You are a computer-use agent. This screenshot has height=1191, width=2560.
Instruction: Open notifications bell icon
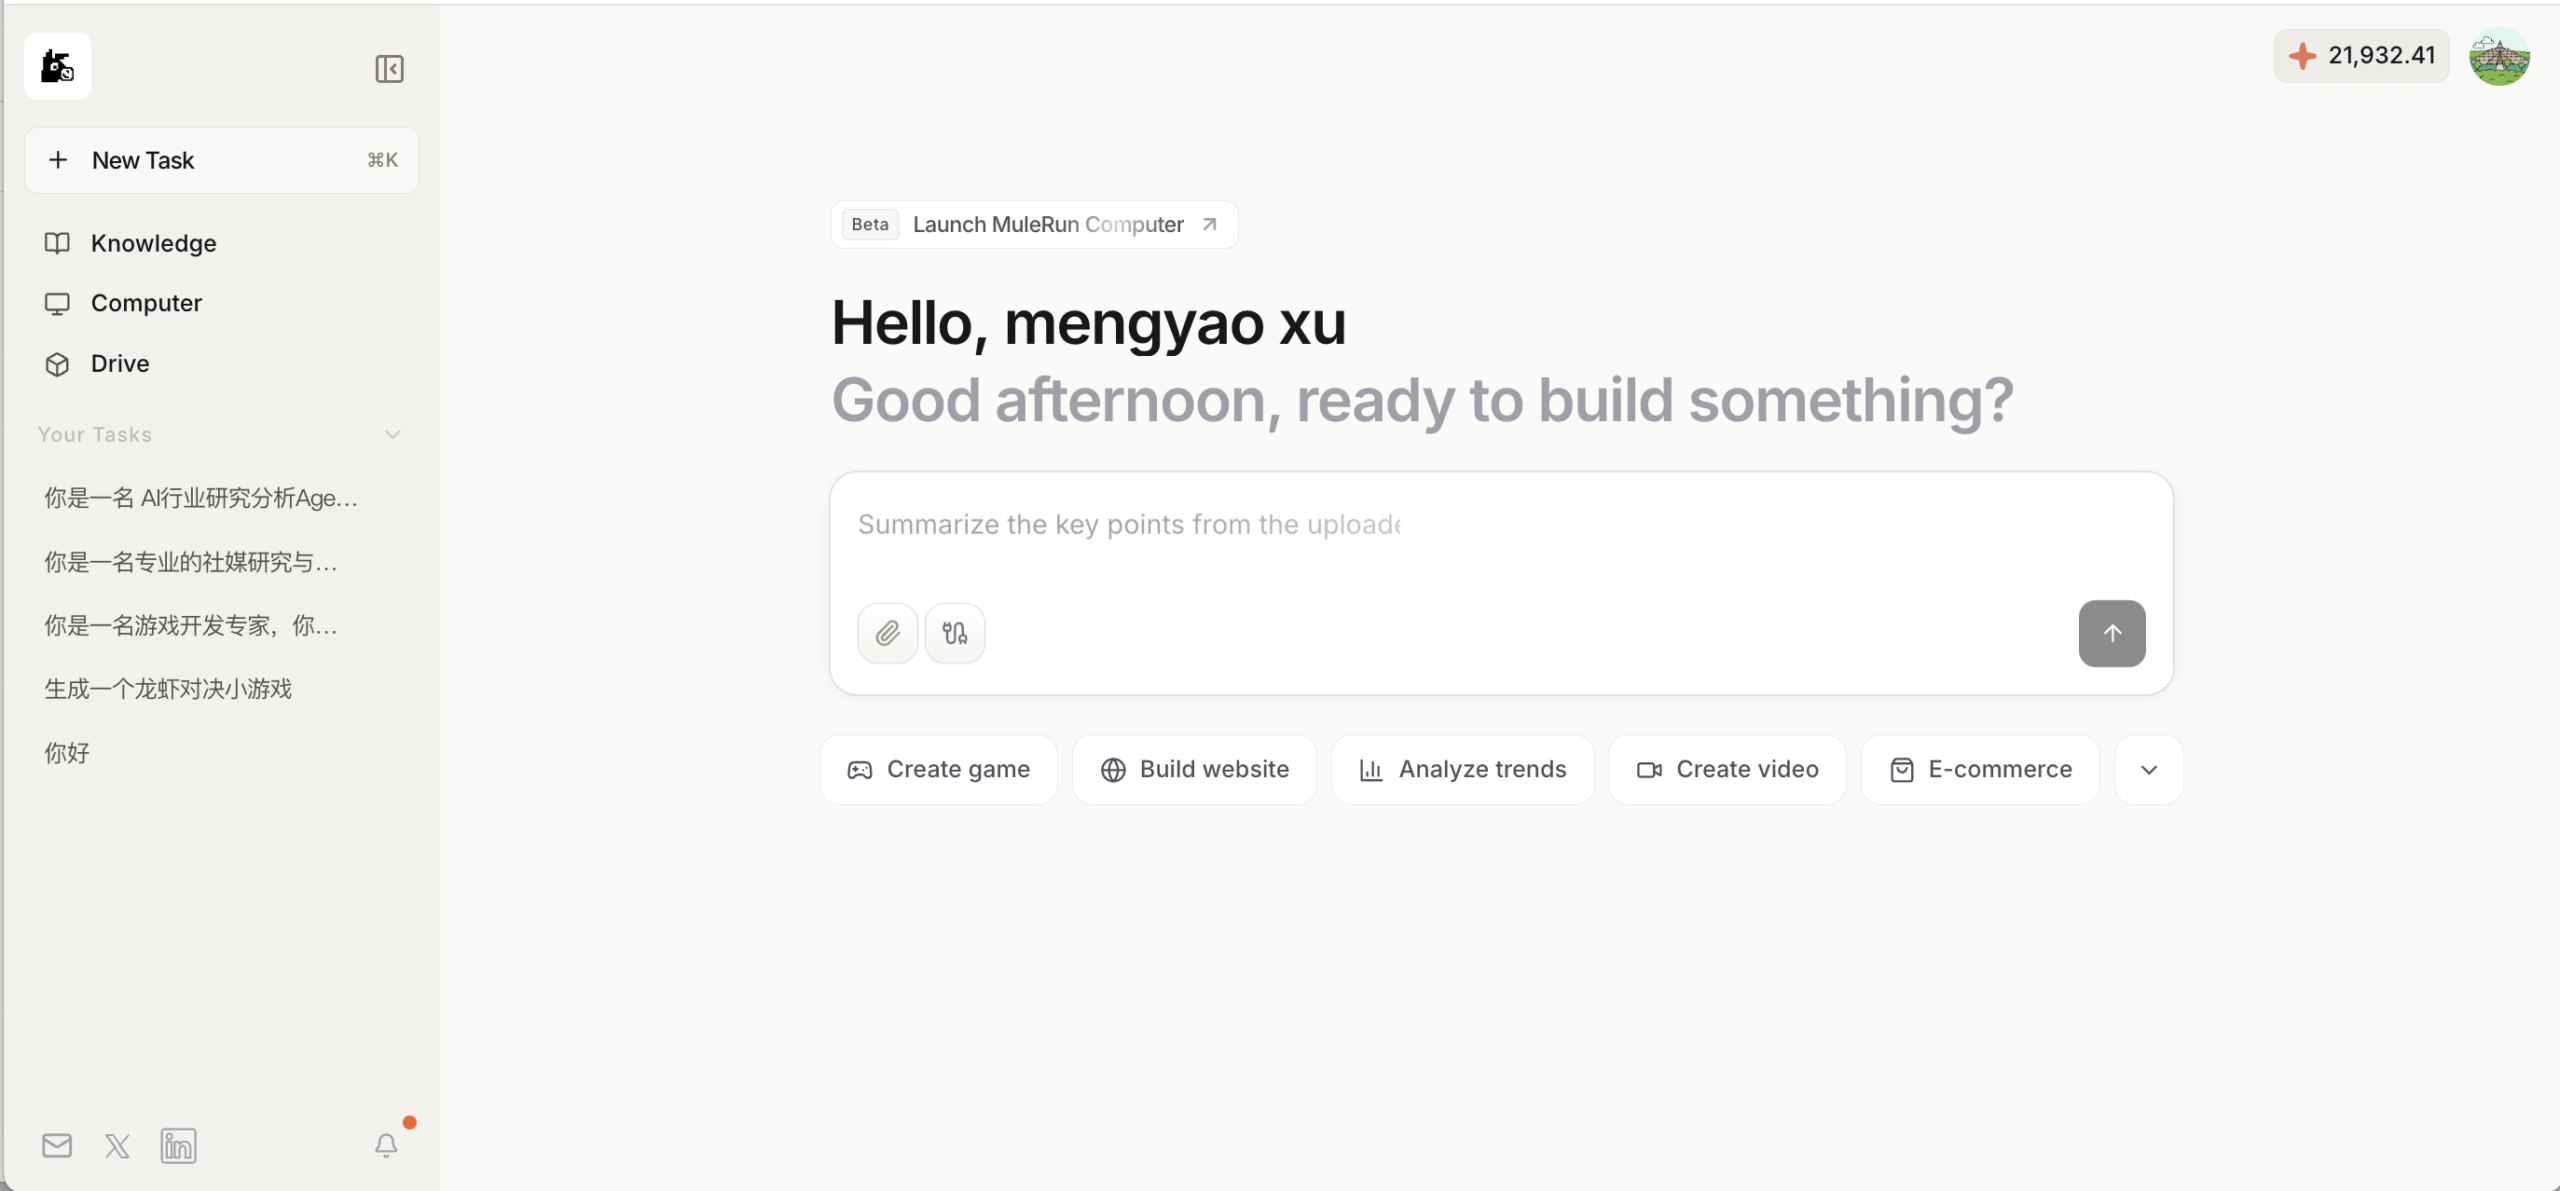click(386, 1145)
